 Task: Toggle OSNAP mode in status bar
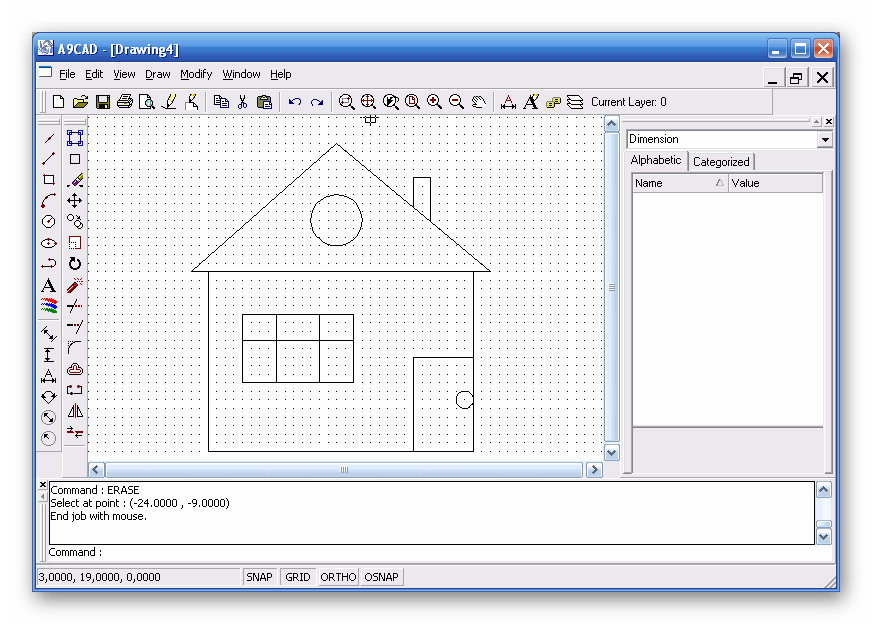381,577
